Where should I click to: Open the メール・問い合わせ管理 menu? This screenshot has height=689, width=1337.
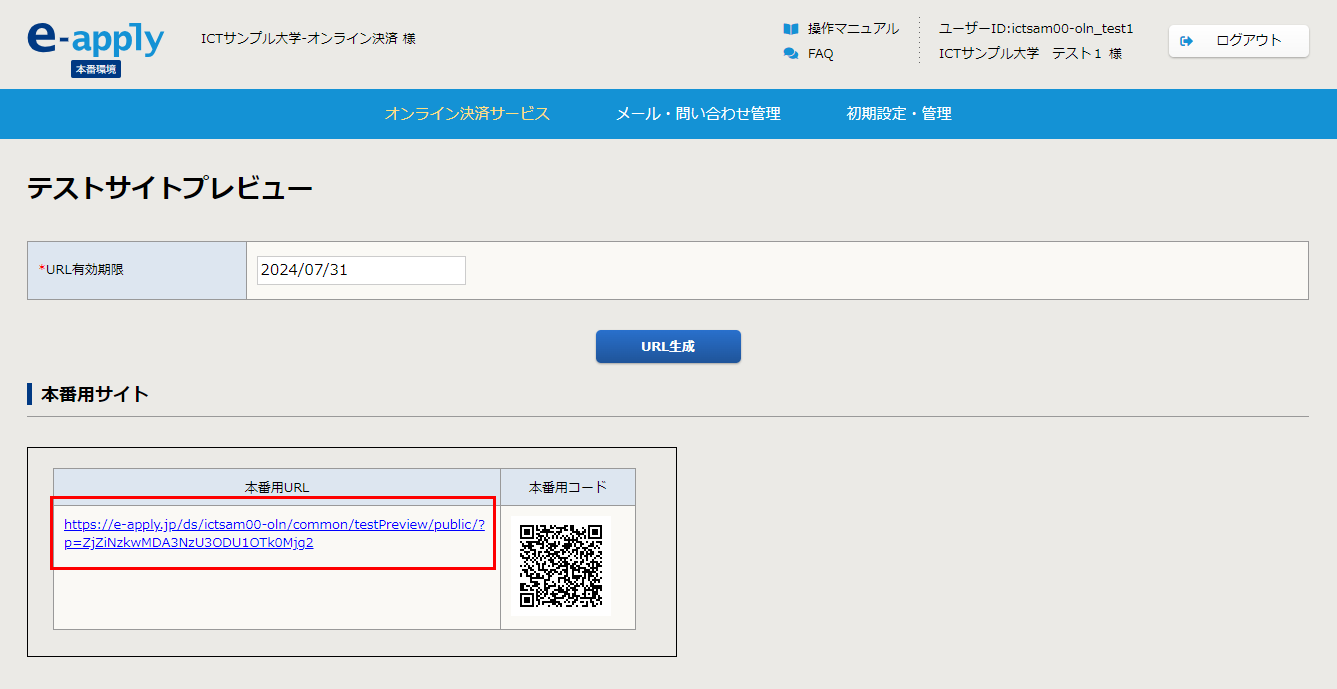pyautogui.click(x=698, y=114)
